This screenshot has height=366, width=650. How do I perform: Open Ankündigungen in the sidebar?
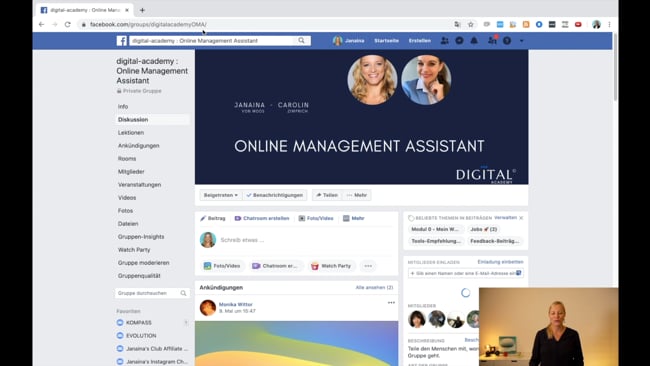click(138, 145)
